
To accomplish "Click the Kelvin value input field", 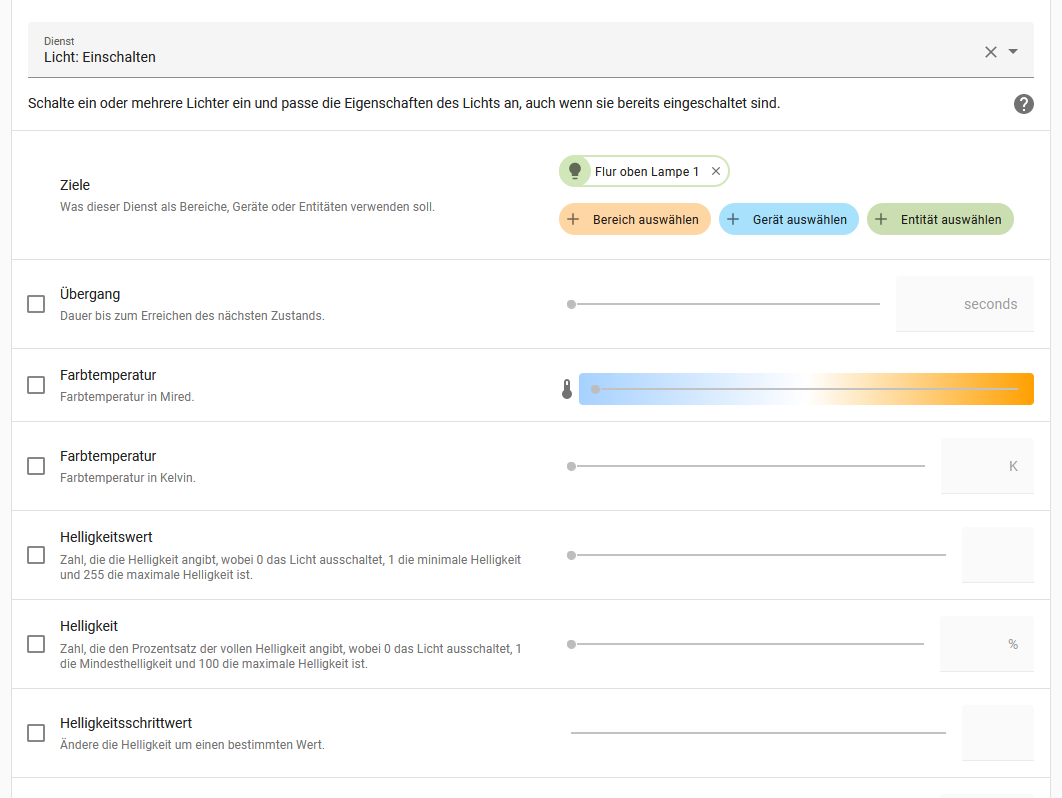I will (x=985, y=466).
